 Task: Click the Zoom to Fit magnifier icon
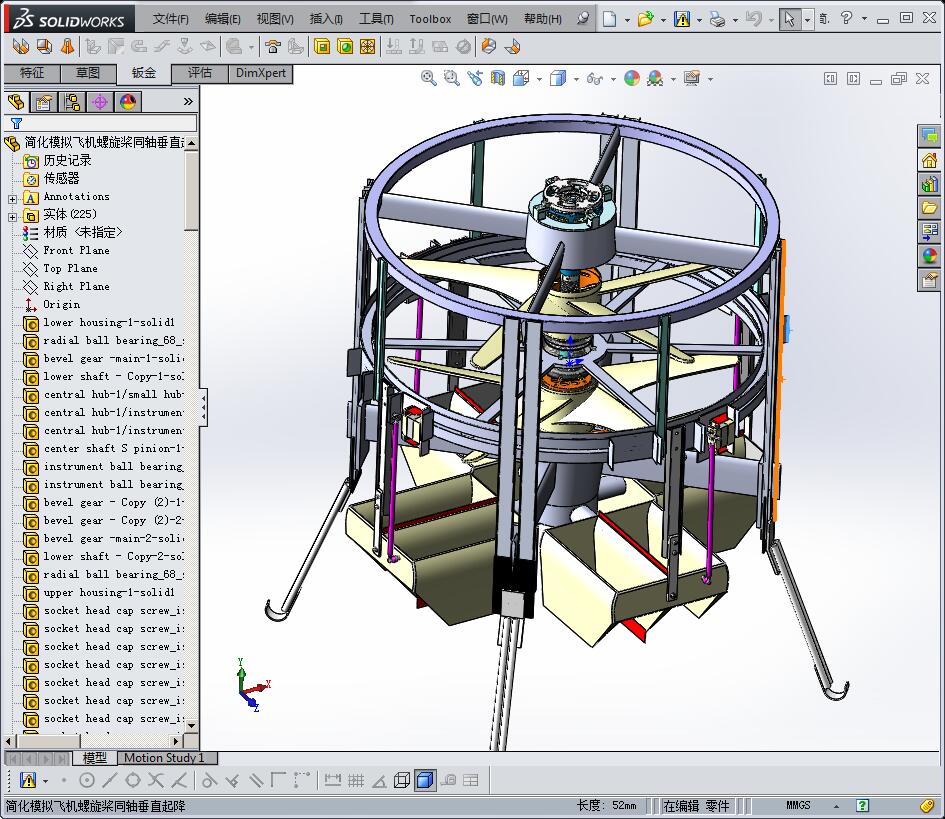point(429,79)
